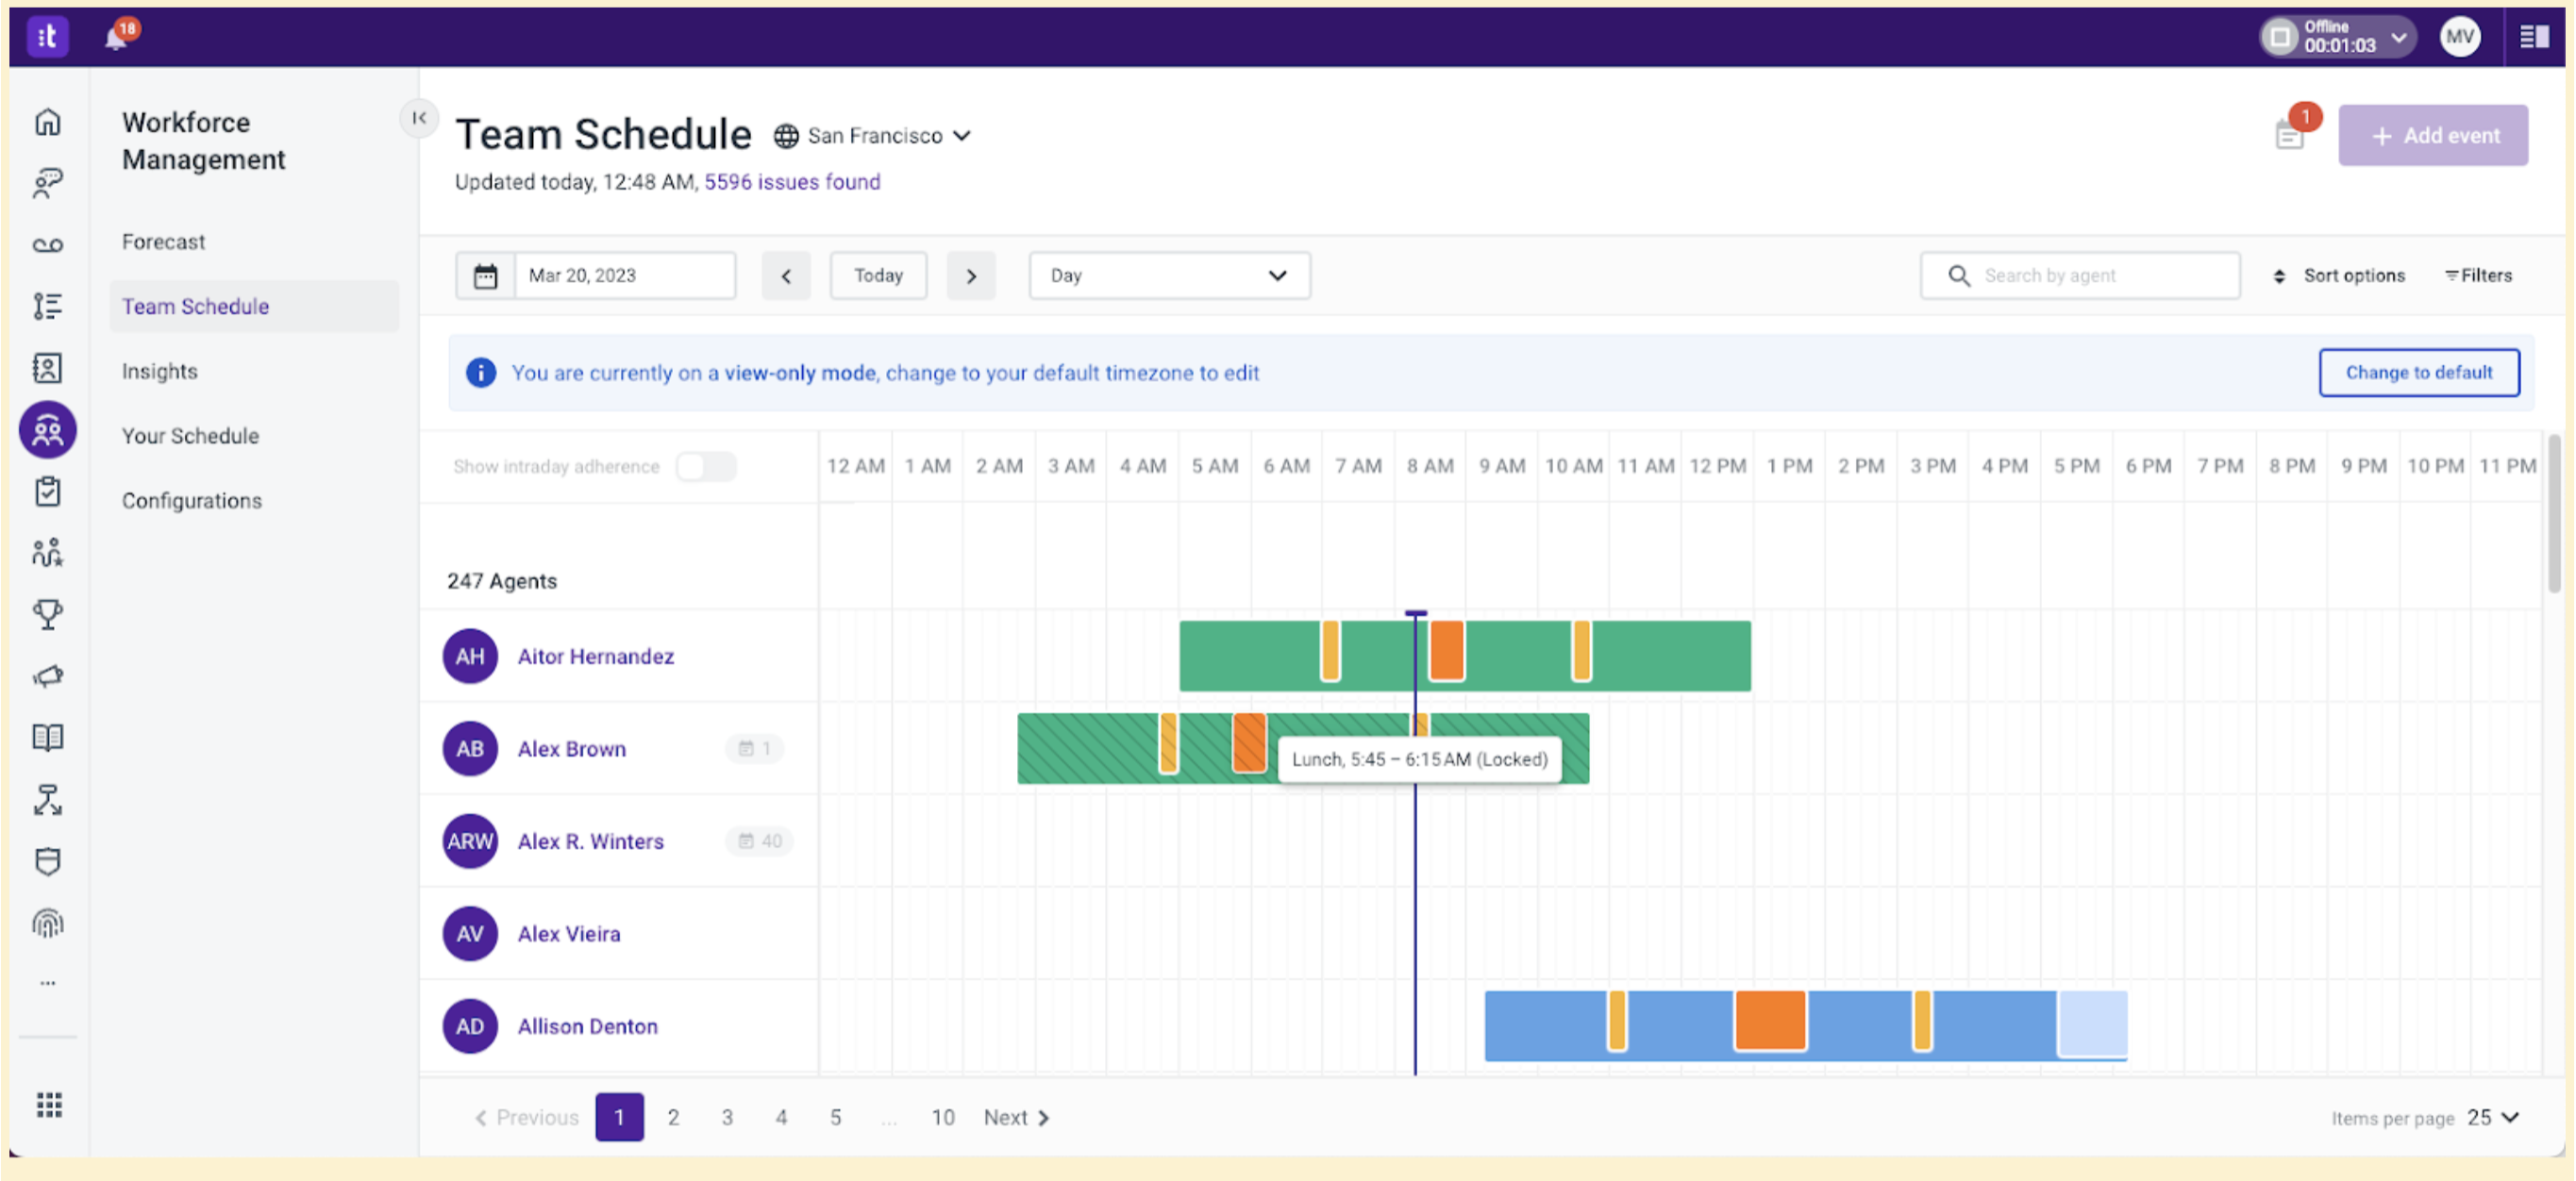
Task: Open the right side panel via top-right icon
Action: pyautogui.click(x=2535, y=36)
